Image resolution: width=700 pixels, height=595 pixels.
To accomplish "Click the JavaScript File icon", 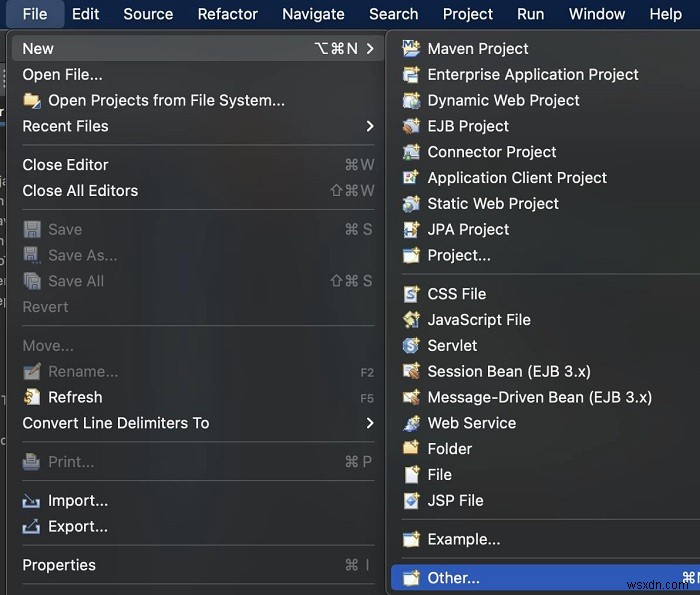I will 411,320.
